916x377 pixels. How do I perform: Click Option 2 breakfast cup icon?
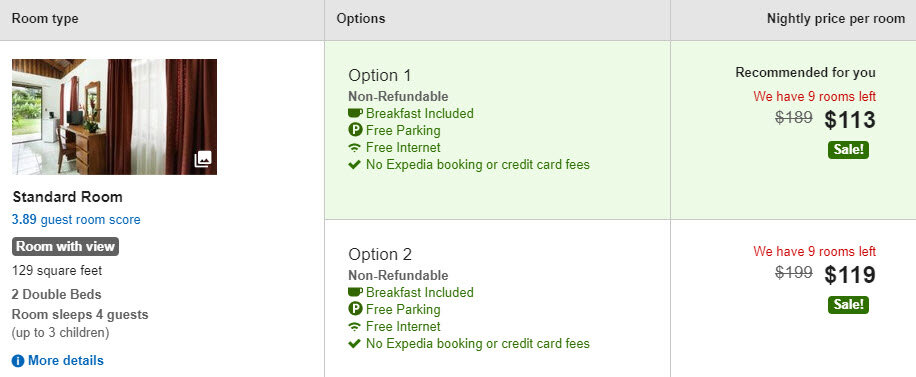(x=355, y=292)
